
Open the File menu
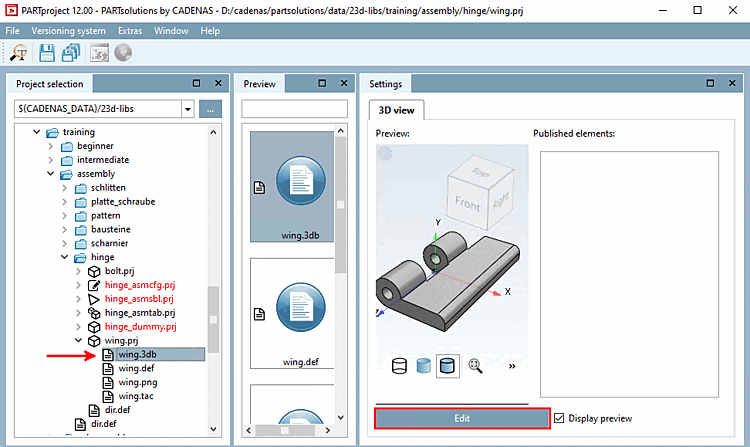click(12, 31)
